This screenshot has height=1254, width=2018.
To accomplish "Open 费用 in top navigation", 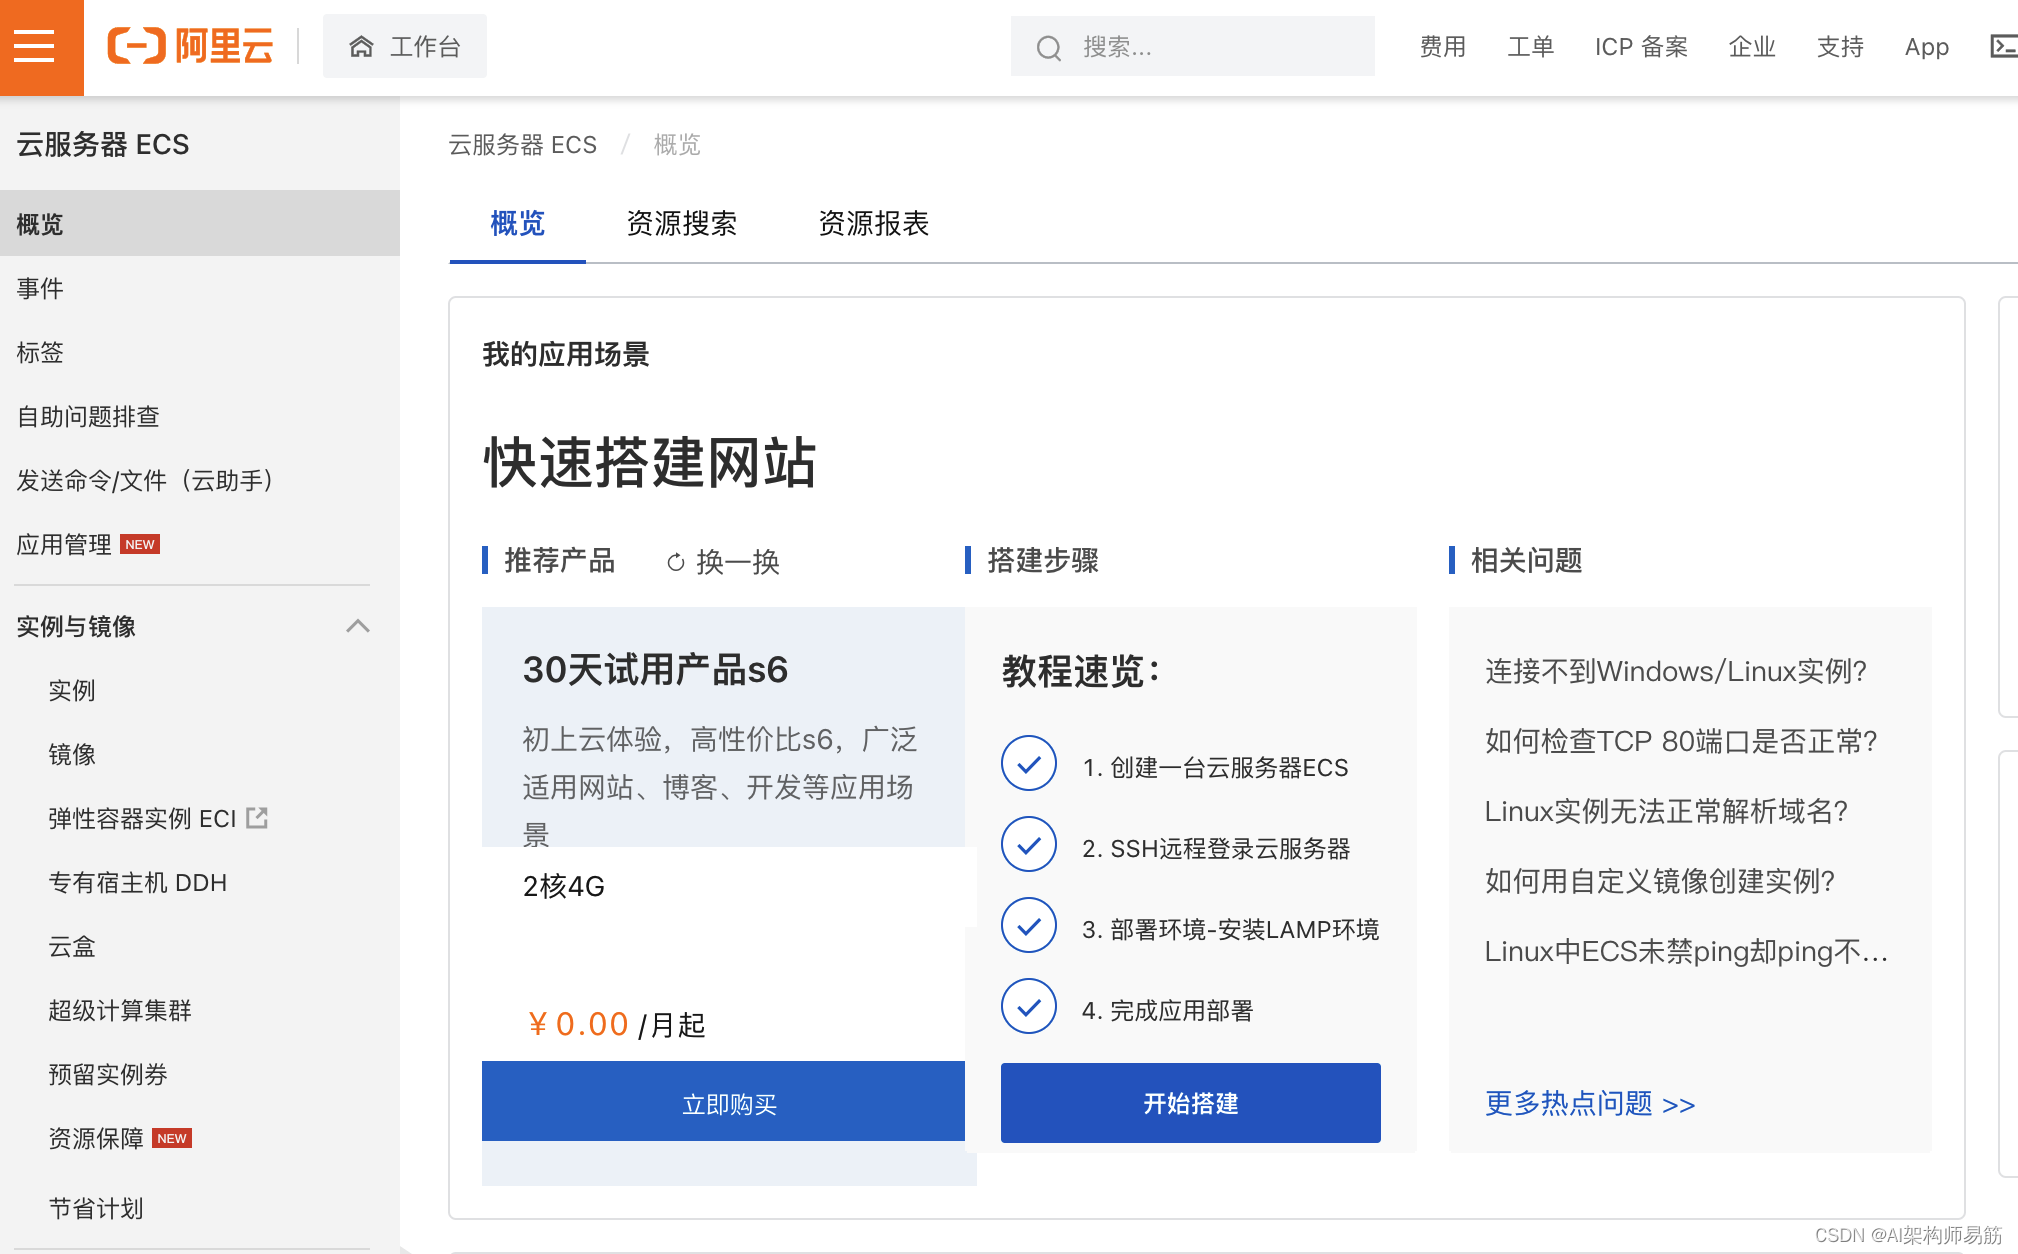I will pyautogui.click(x=1443, y=47).
